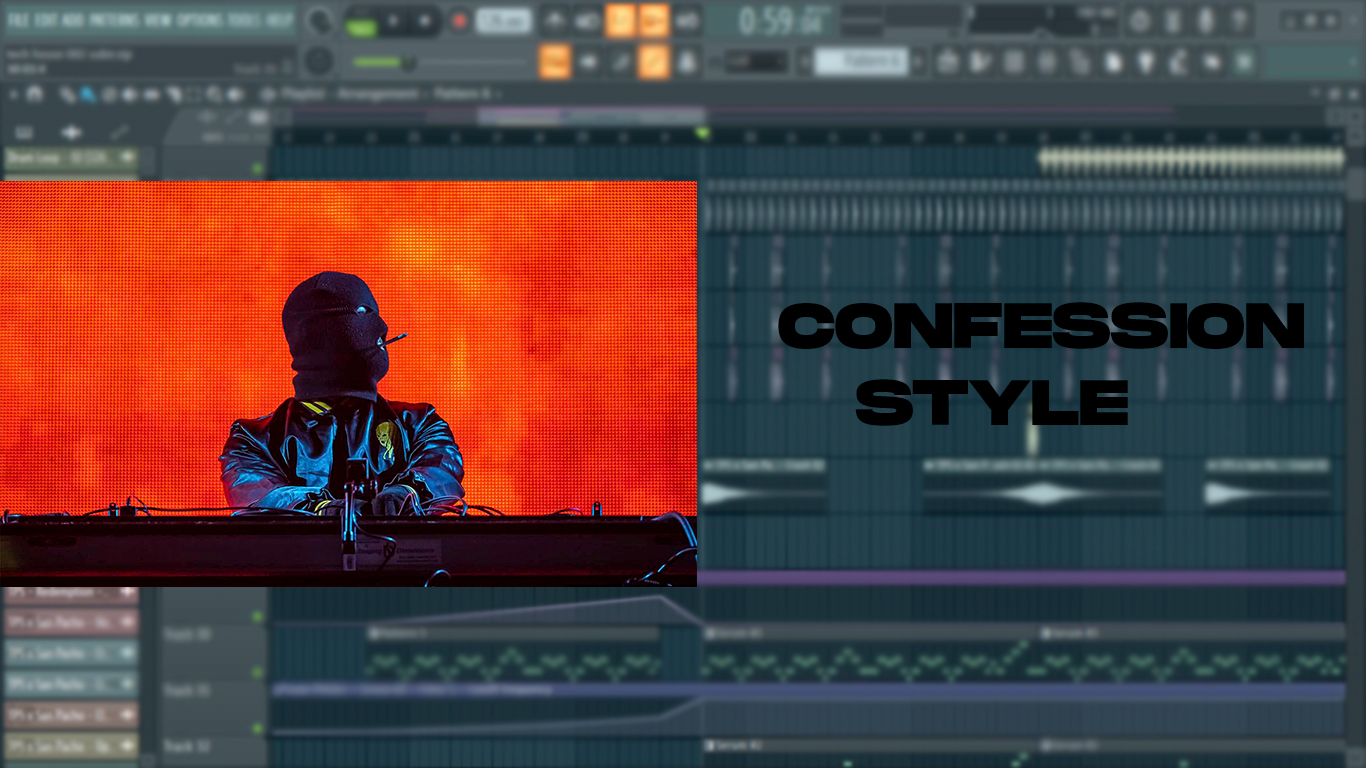
Task: Open the OPTIONS menu
Action: tap(199, 20)
